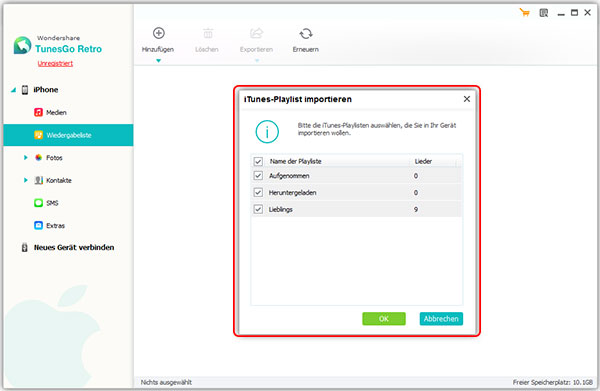Image resolution: width=600 pixels, height=391 pixels.
Task: Click the TunesGo Retro logo icon
Action: [x=22, y=45]
